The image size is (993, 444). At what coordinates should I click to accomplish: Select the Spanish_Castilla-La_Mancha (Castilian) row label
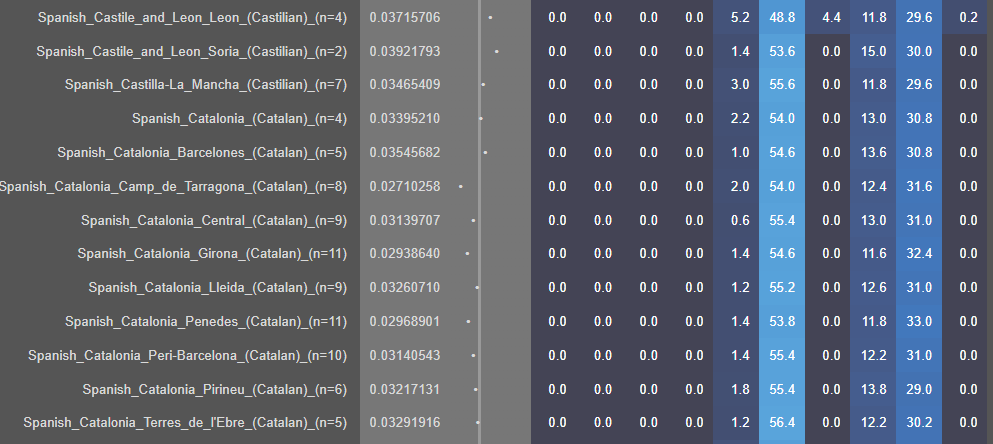coord(206,85)
